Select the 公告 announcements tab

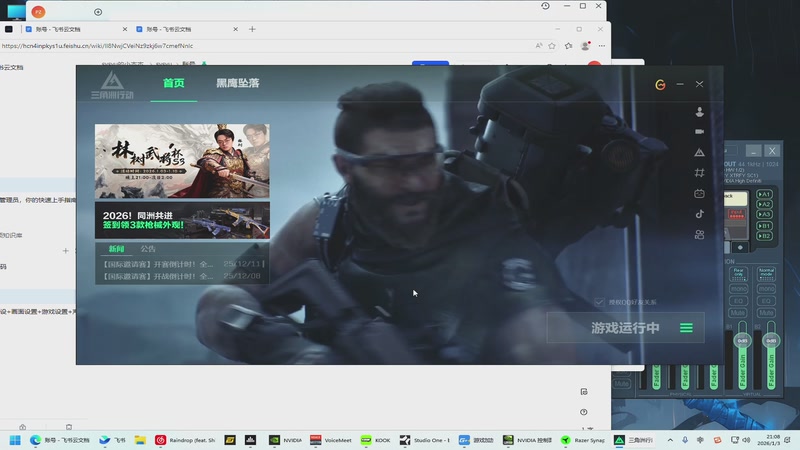tap(148, 249)
